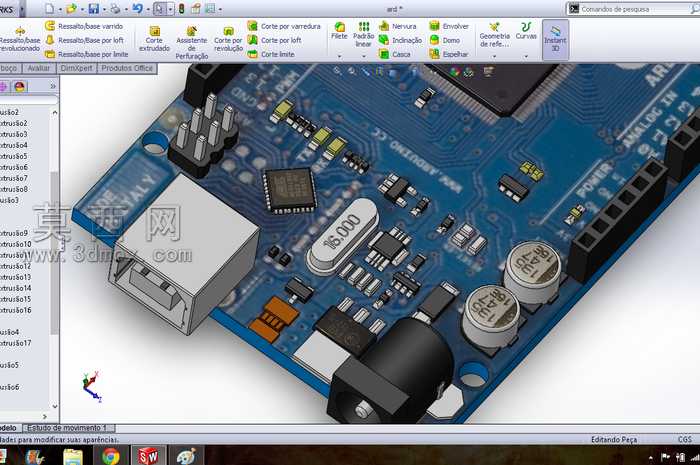Select the Domo tool
This screenshot has width=700, height=465.
coord(445,40)
